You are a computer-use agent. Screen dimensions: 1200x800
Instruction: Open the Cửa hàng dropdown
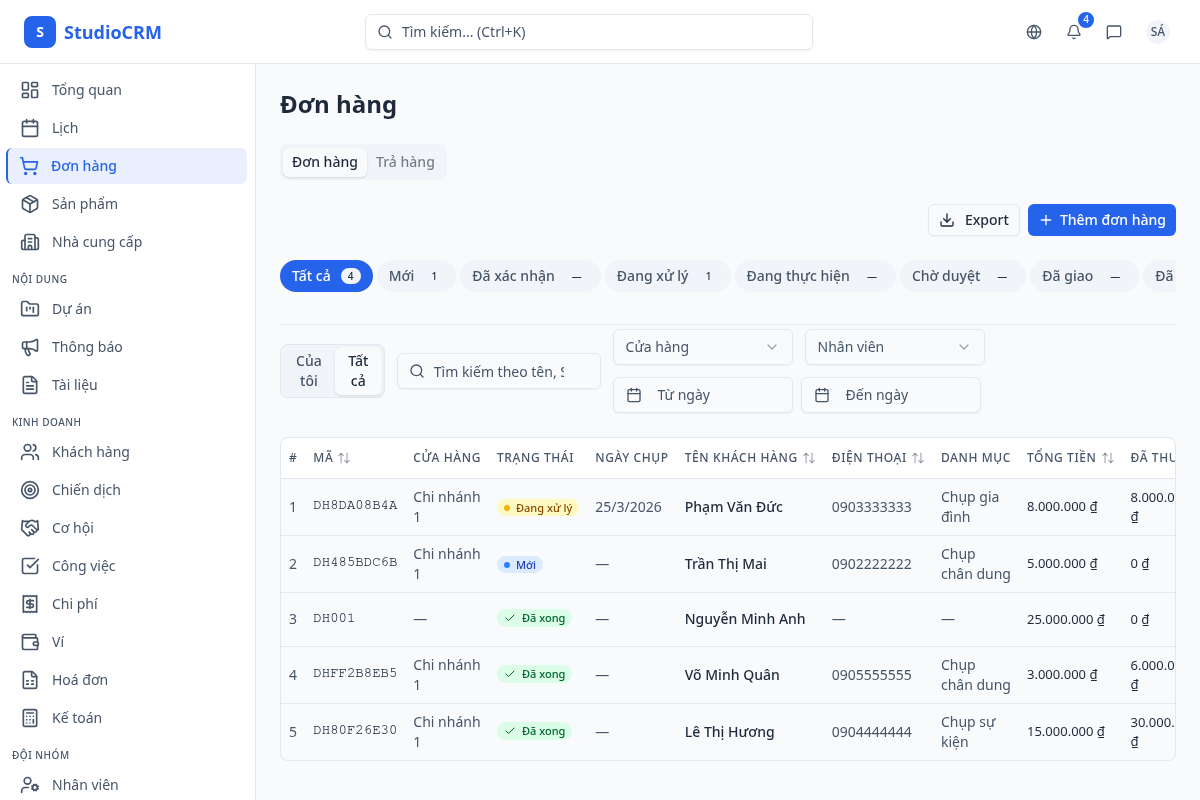tap(702, 347)
